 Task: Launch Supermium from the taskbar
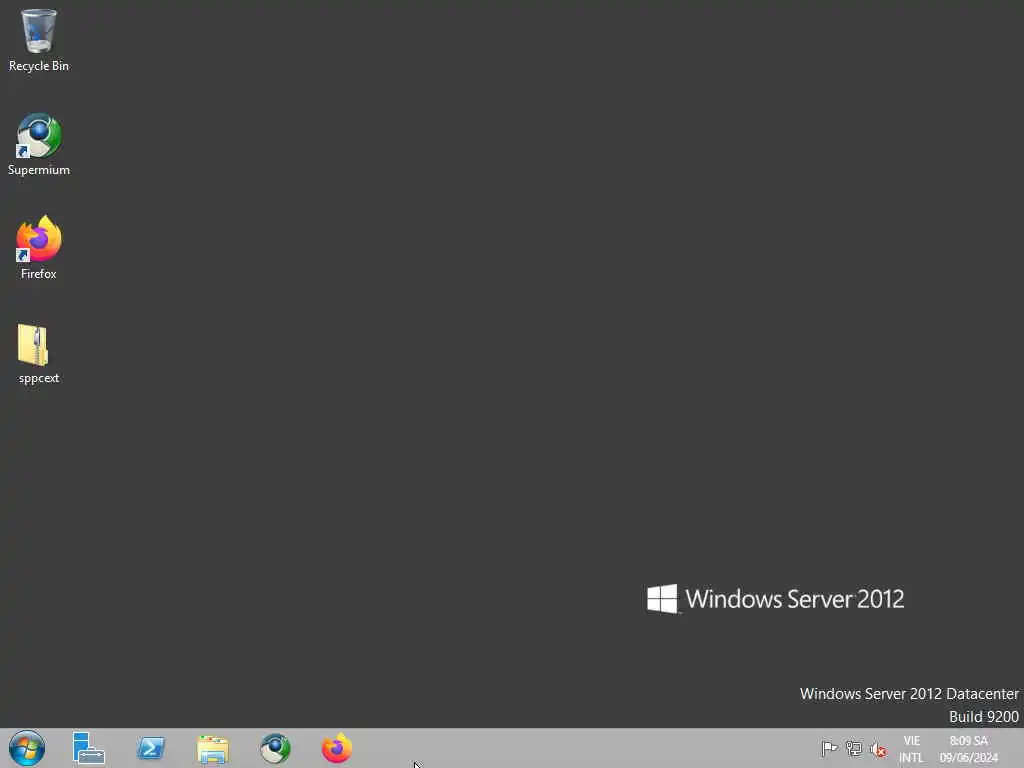click(275, 748)
